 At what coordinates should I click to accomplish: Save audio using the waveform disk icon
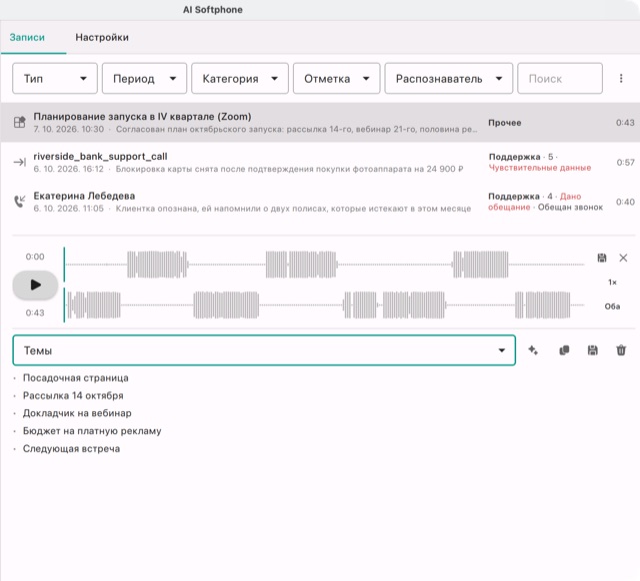[x=602, y=258]
